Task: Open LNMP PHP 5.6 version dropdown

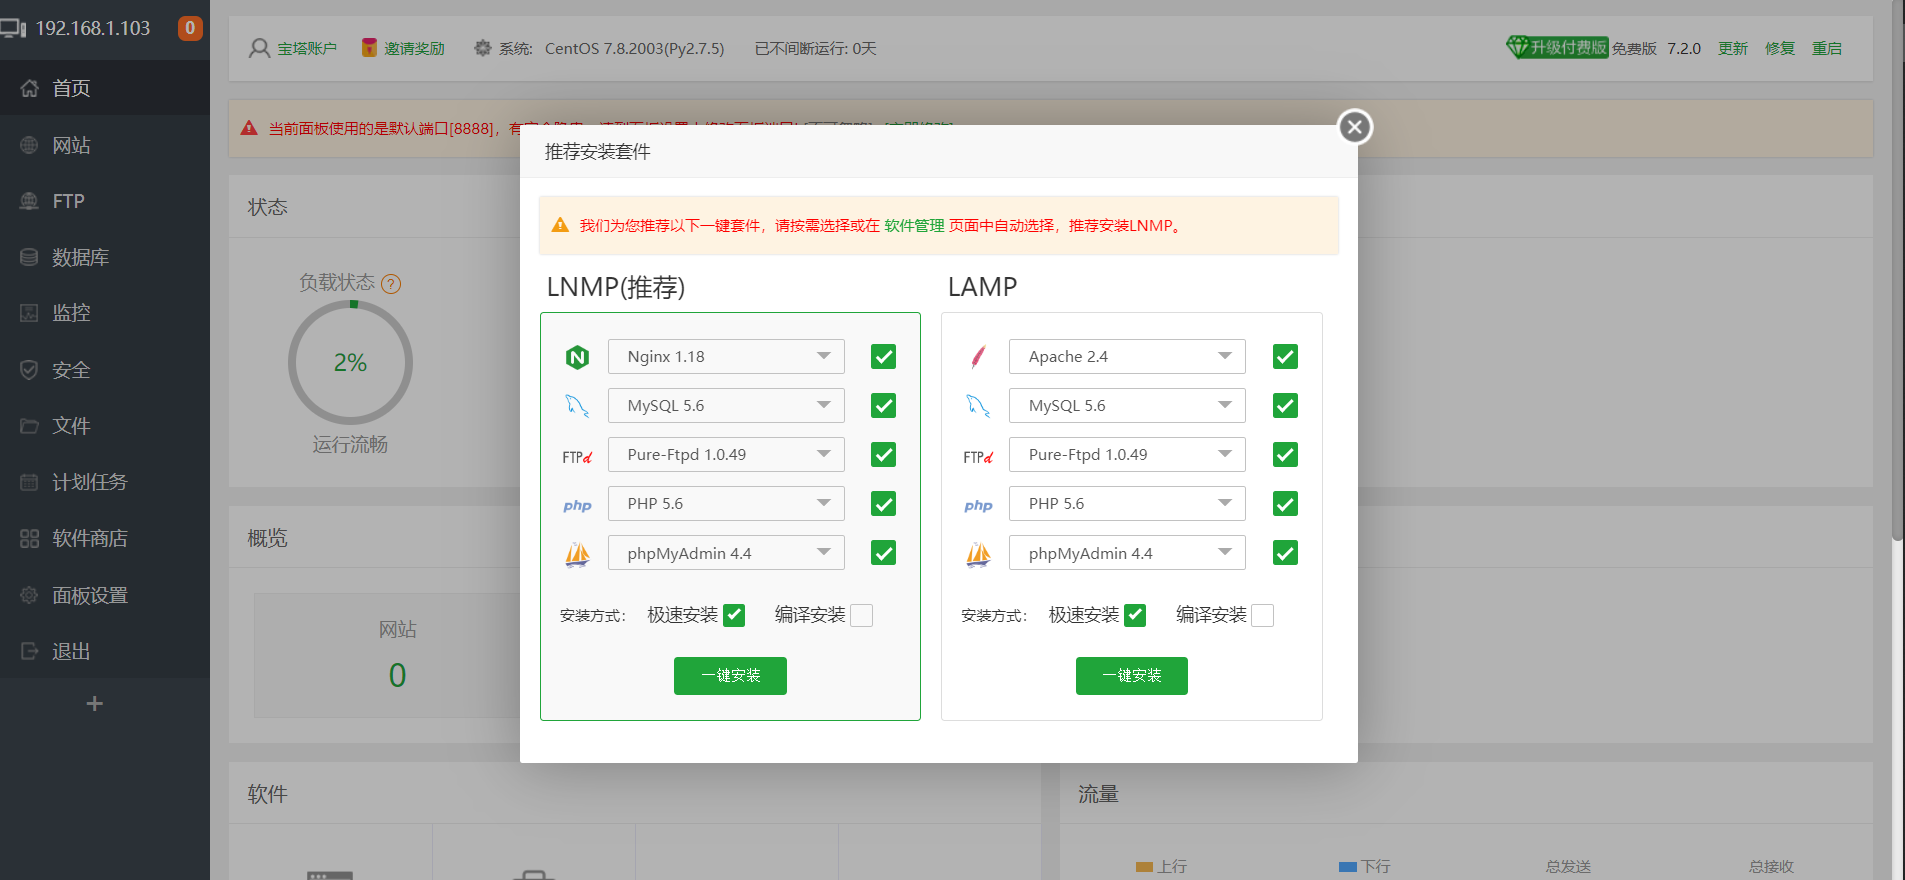Action: coord(726,504)
